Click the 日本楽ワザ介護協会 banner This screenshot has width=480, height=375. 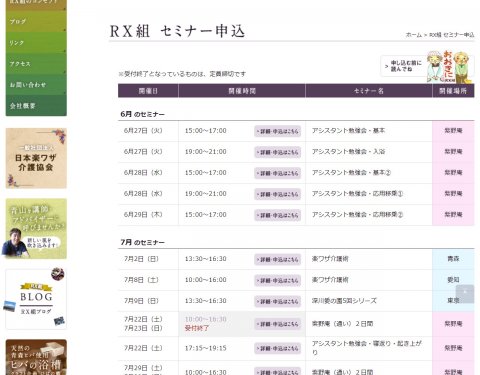click(x=36, y=158)
